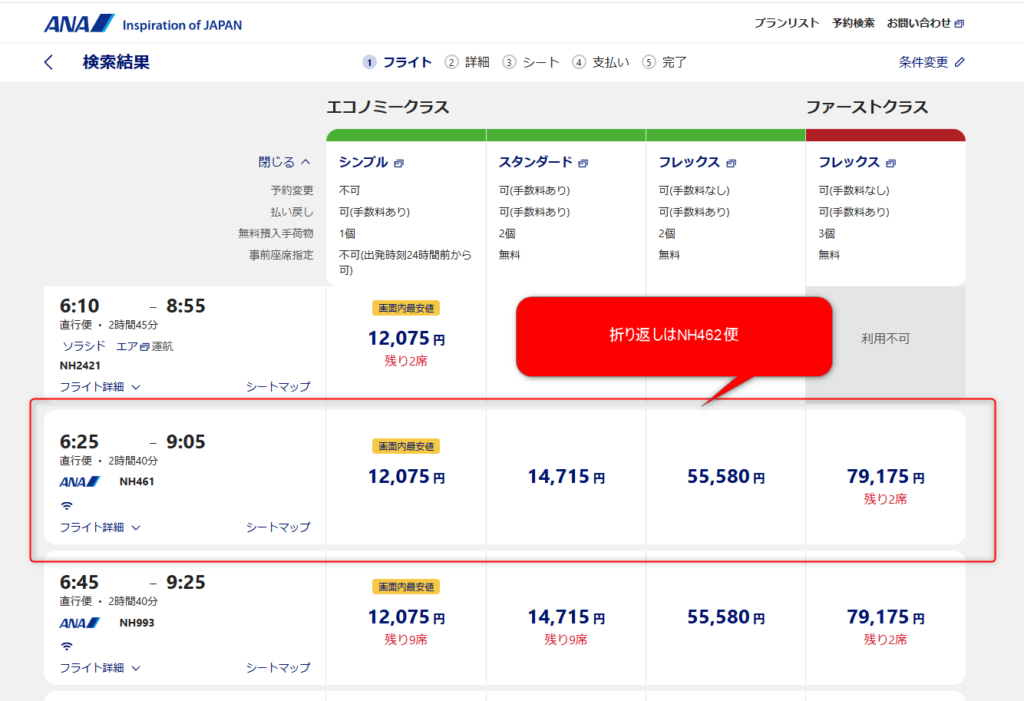Image resolution: width=1024 pixels, height=701 pixels.
Task: Open the info popup icon next to シンプル
Action: pos(398,163)
